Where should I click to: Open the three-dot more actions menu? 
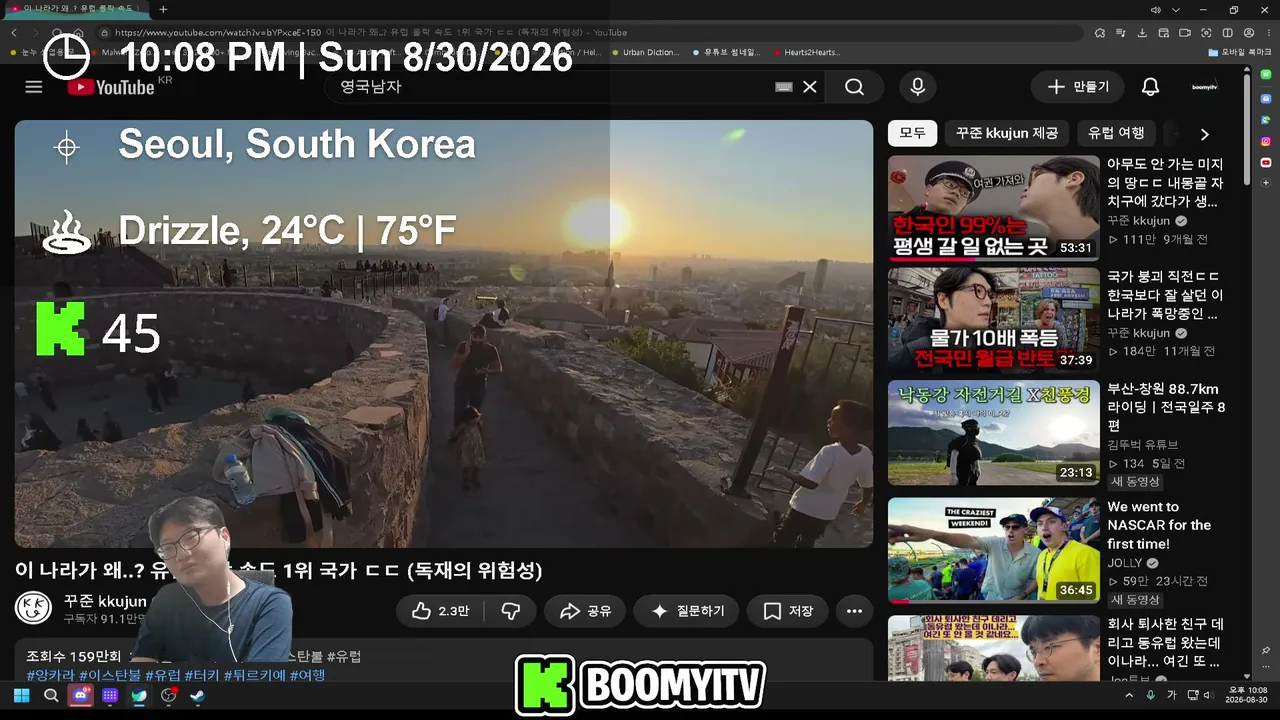click(x=854, y=611)
